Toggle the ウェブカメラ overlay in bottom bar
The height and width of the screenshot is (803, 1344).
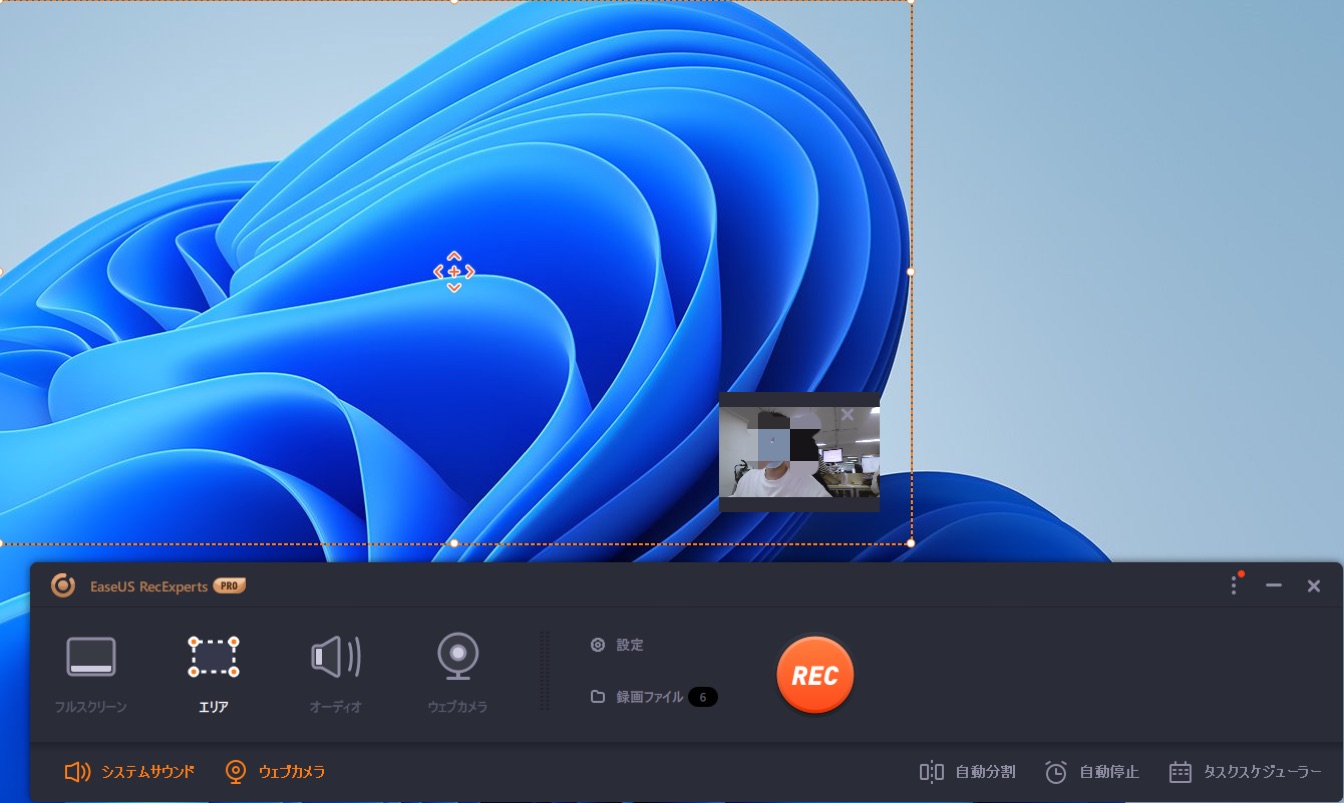pos(275,772)
